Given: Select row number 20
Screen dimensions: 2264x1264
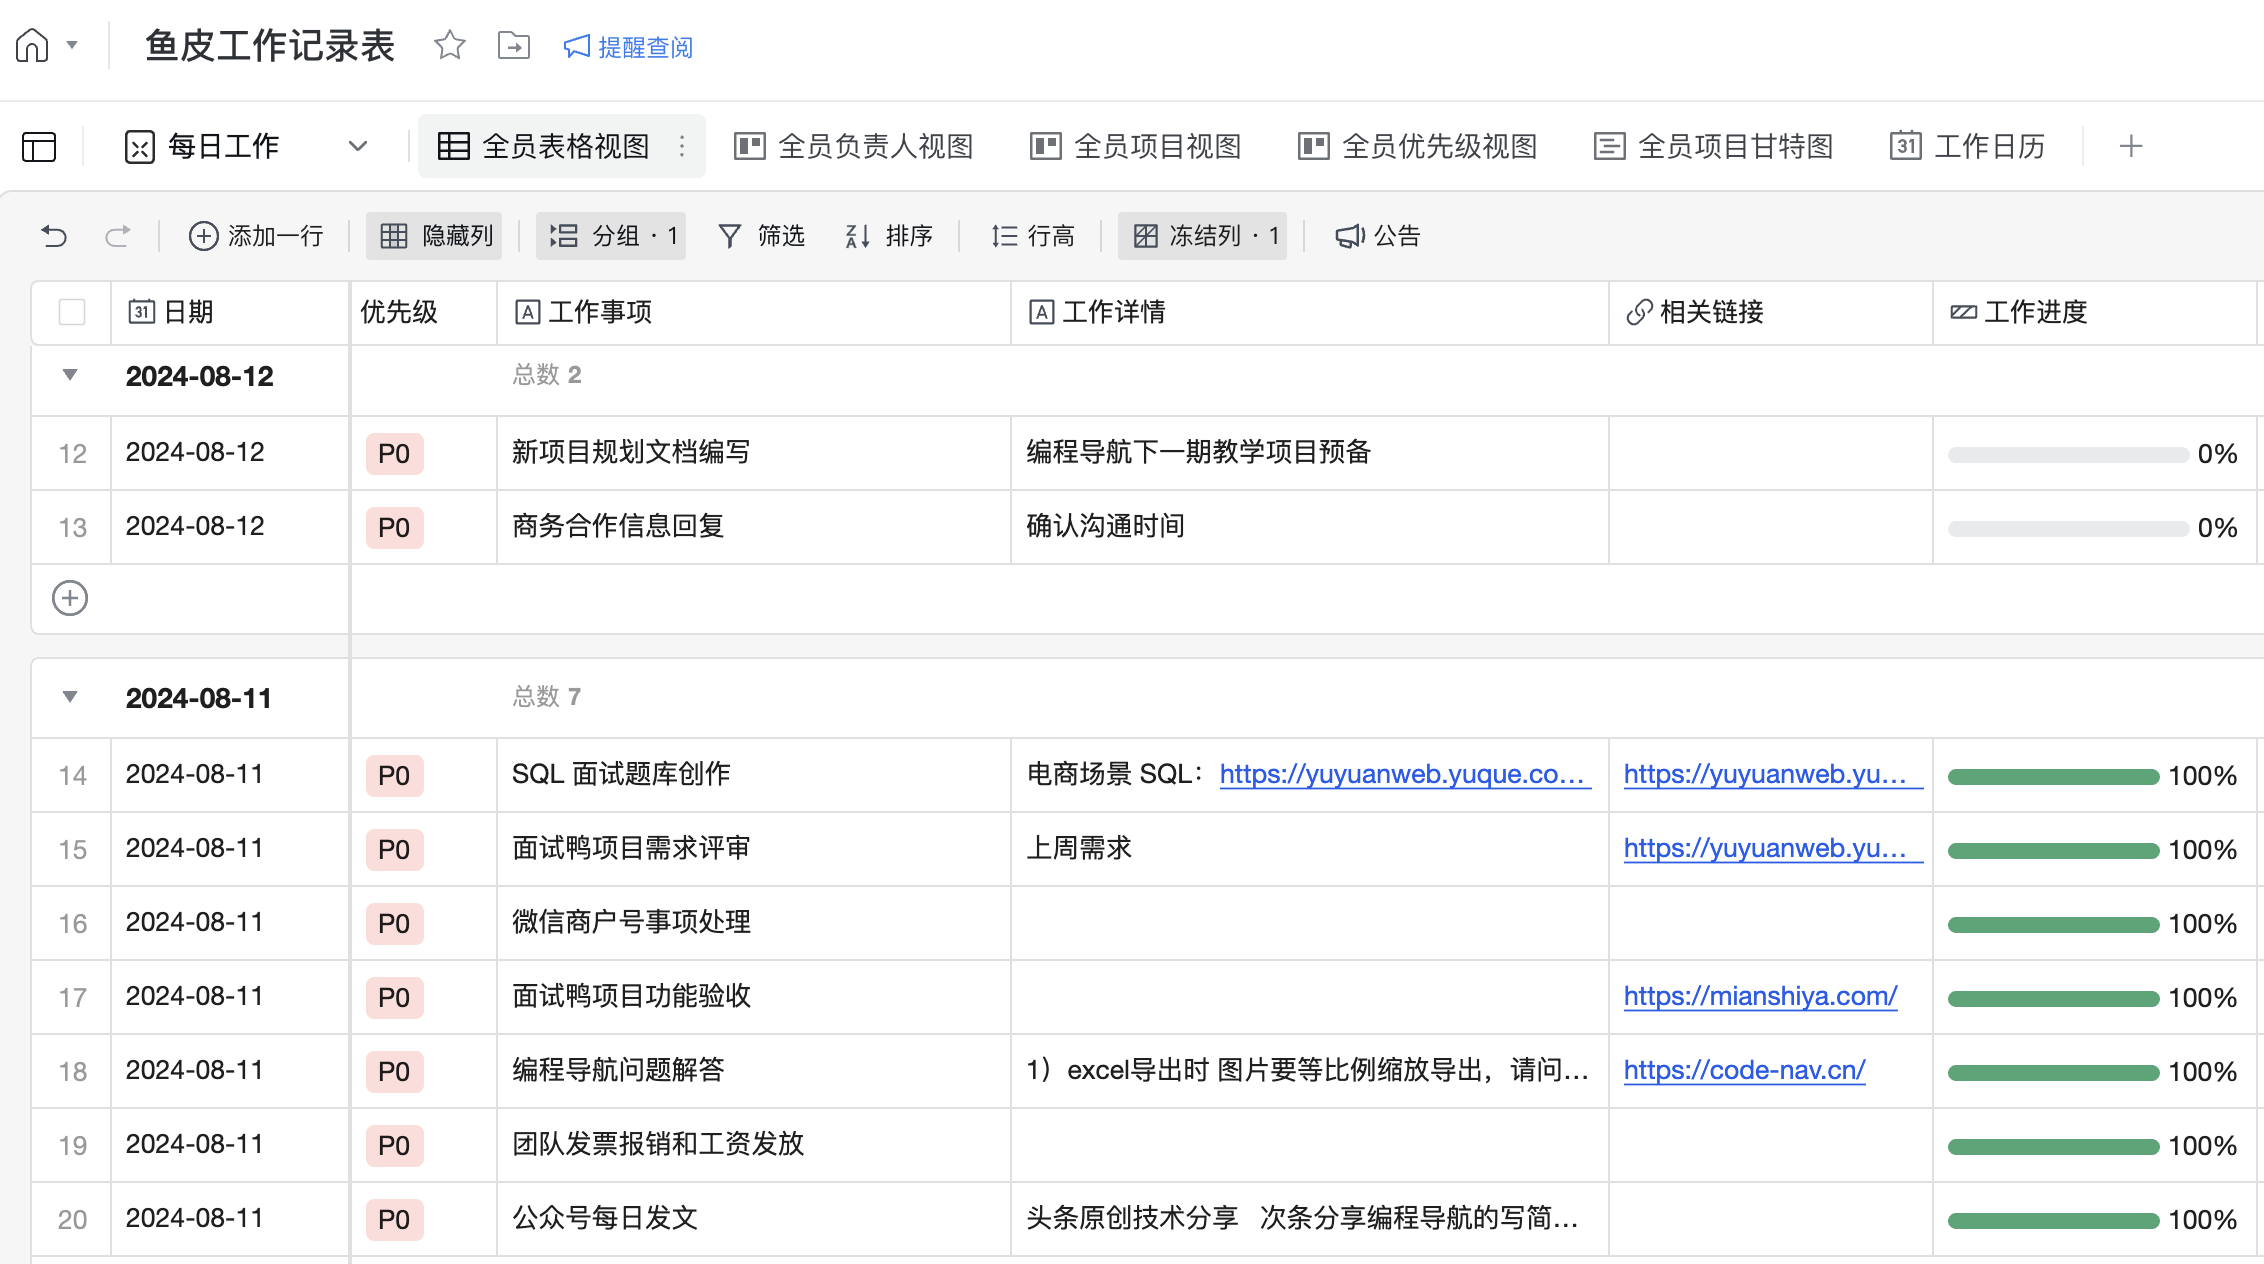Looking at the screenshot, I should coord(72,1220).
